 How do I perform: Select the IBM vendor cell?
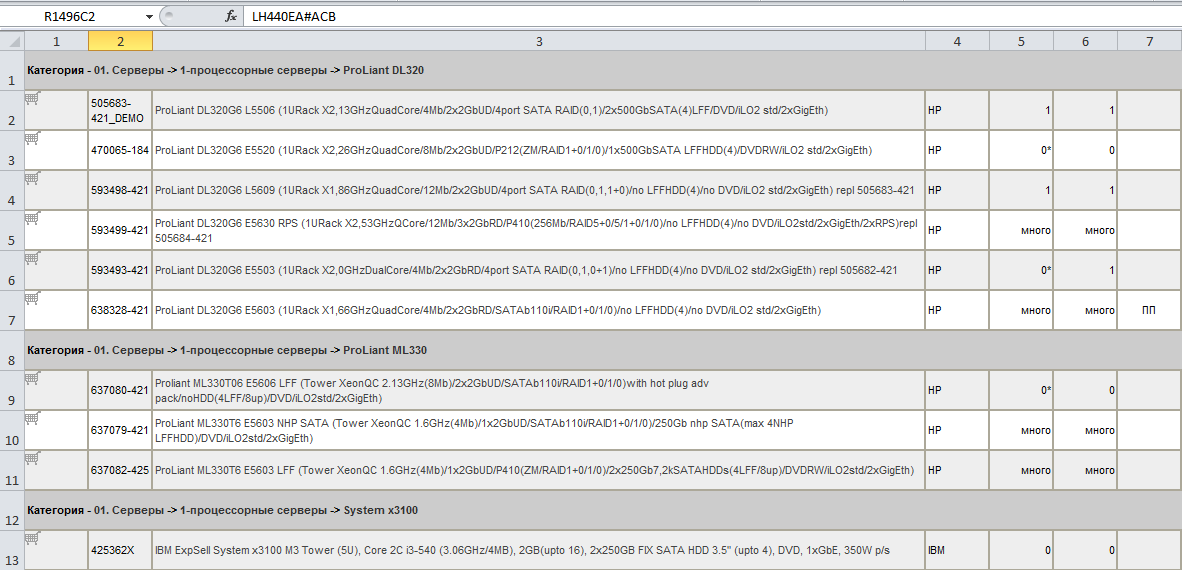[957, 550]
